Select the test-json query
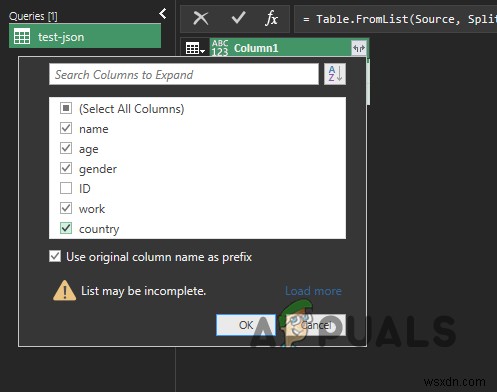This screenshot has width=497, height=392. [x=85, y=36]
